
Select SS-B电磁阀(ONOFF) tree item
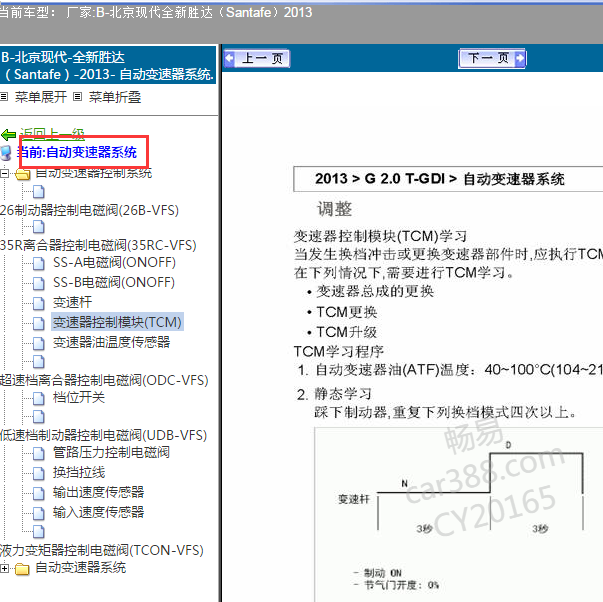click(114, 282)
